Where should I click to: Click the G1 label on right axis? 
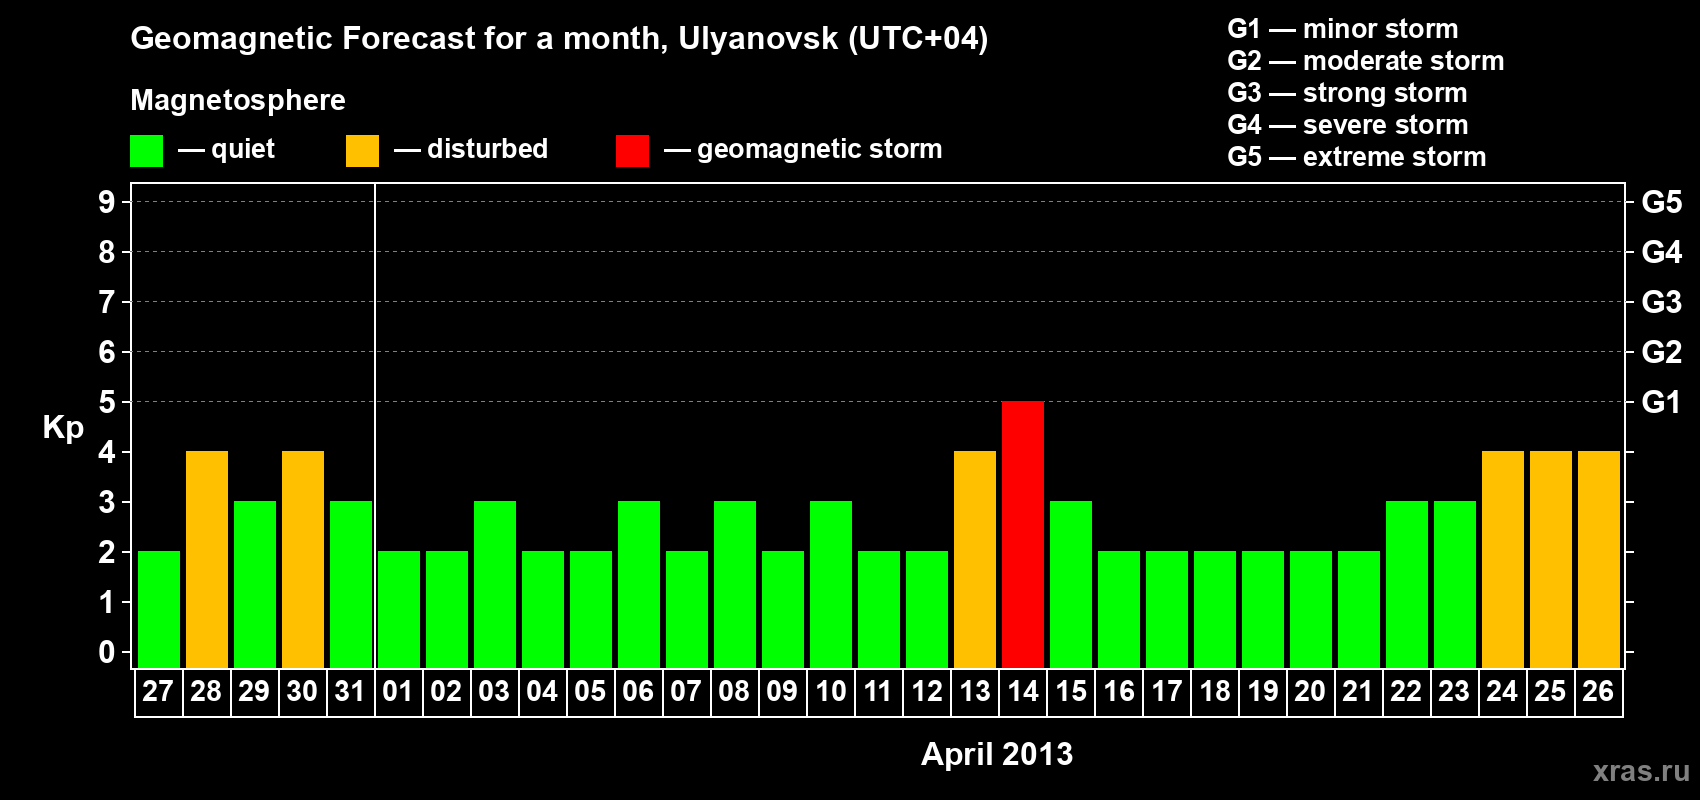pos(1662,402)
